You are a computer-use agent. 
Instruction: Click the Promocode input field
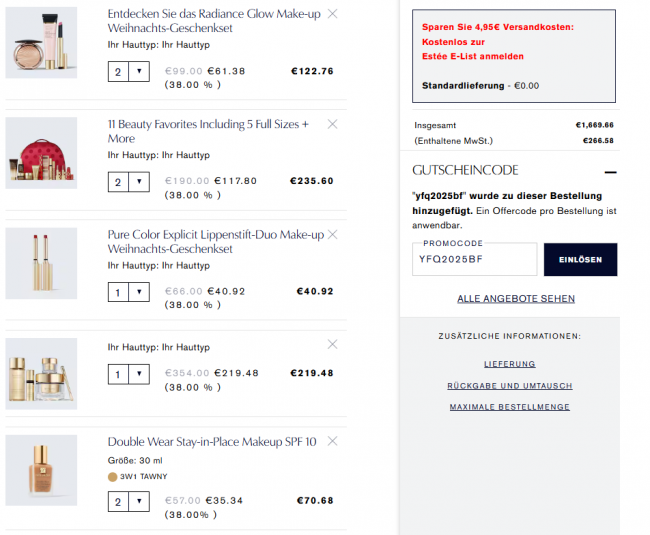point(474,260)
